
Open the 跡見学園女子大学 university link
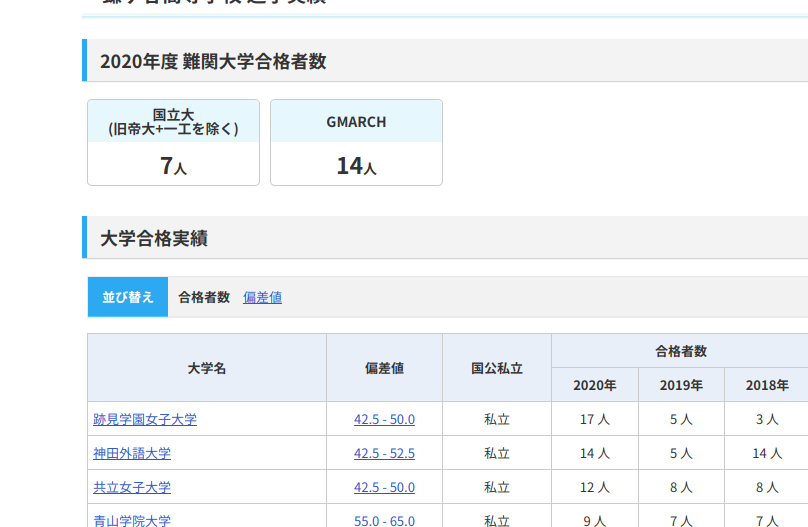click(145, 419)
